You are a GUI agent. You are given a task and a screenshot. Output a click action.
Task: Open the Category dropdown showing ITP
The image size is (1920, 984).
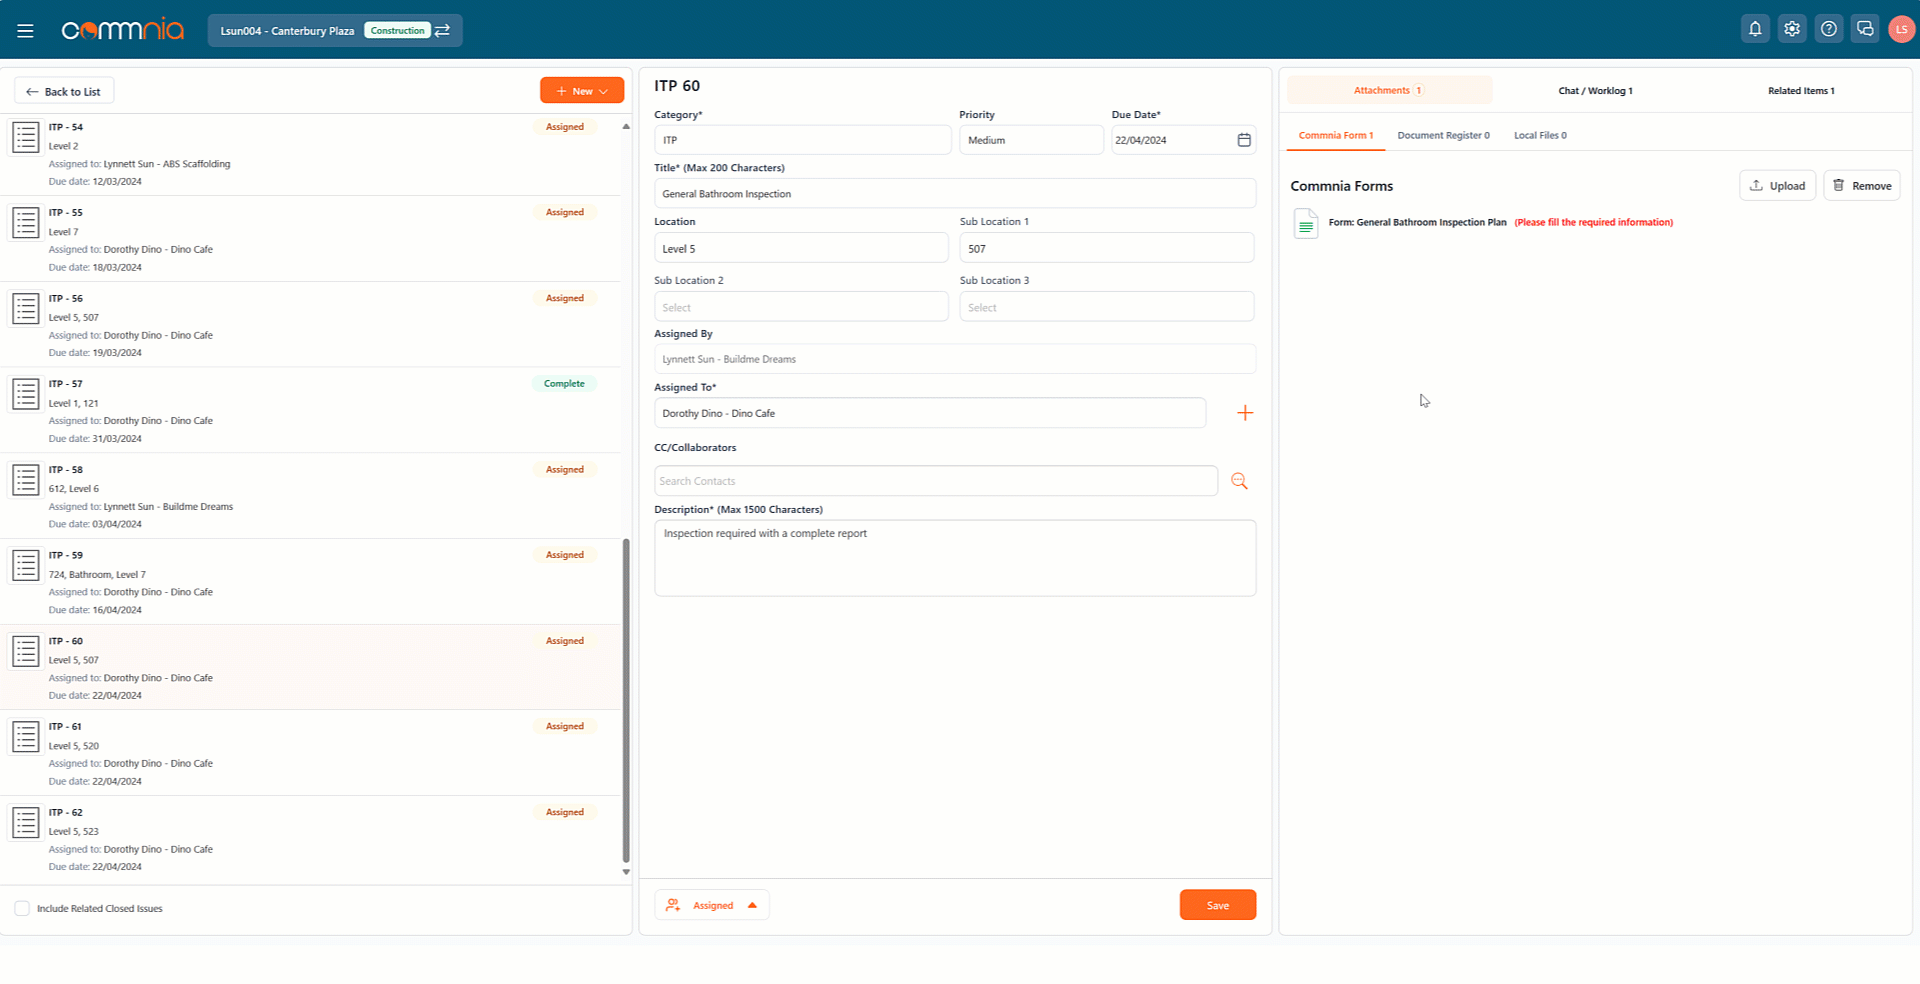click(x=802, y=140)
